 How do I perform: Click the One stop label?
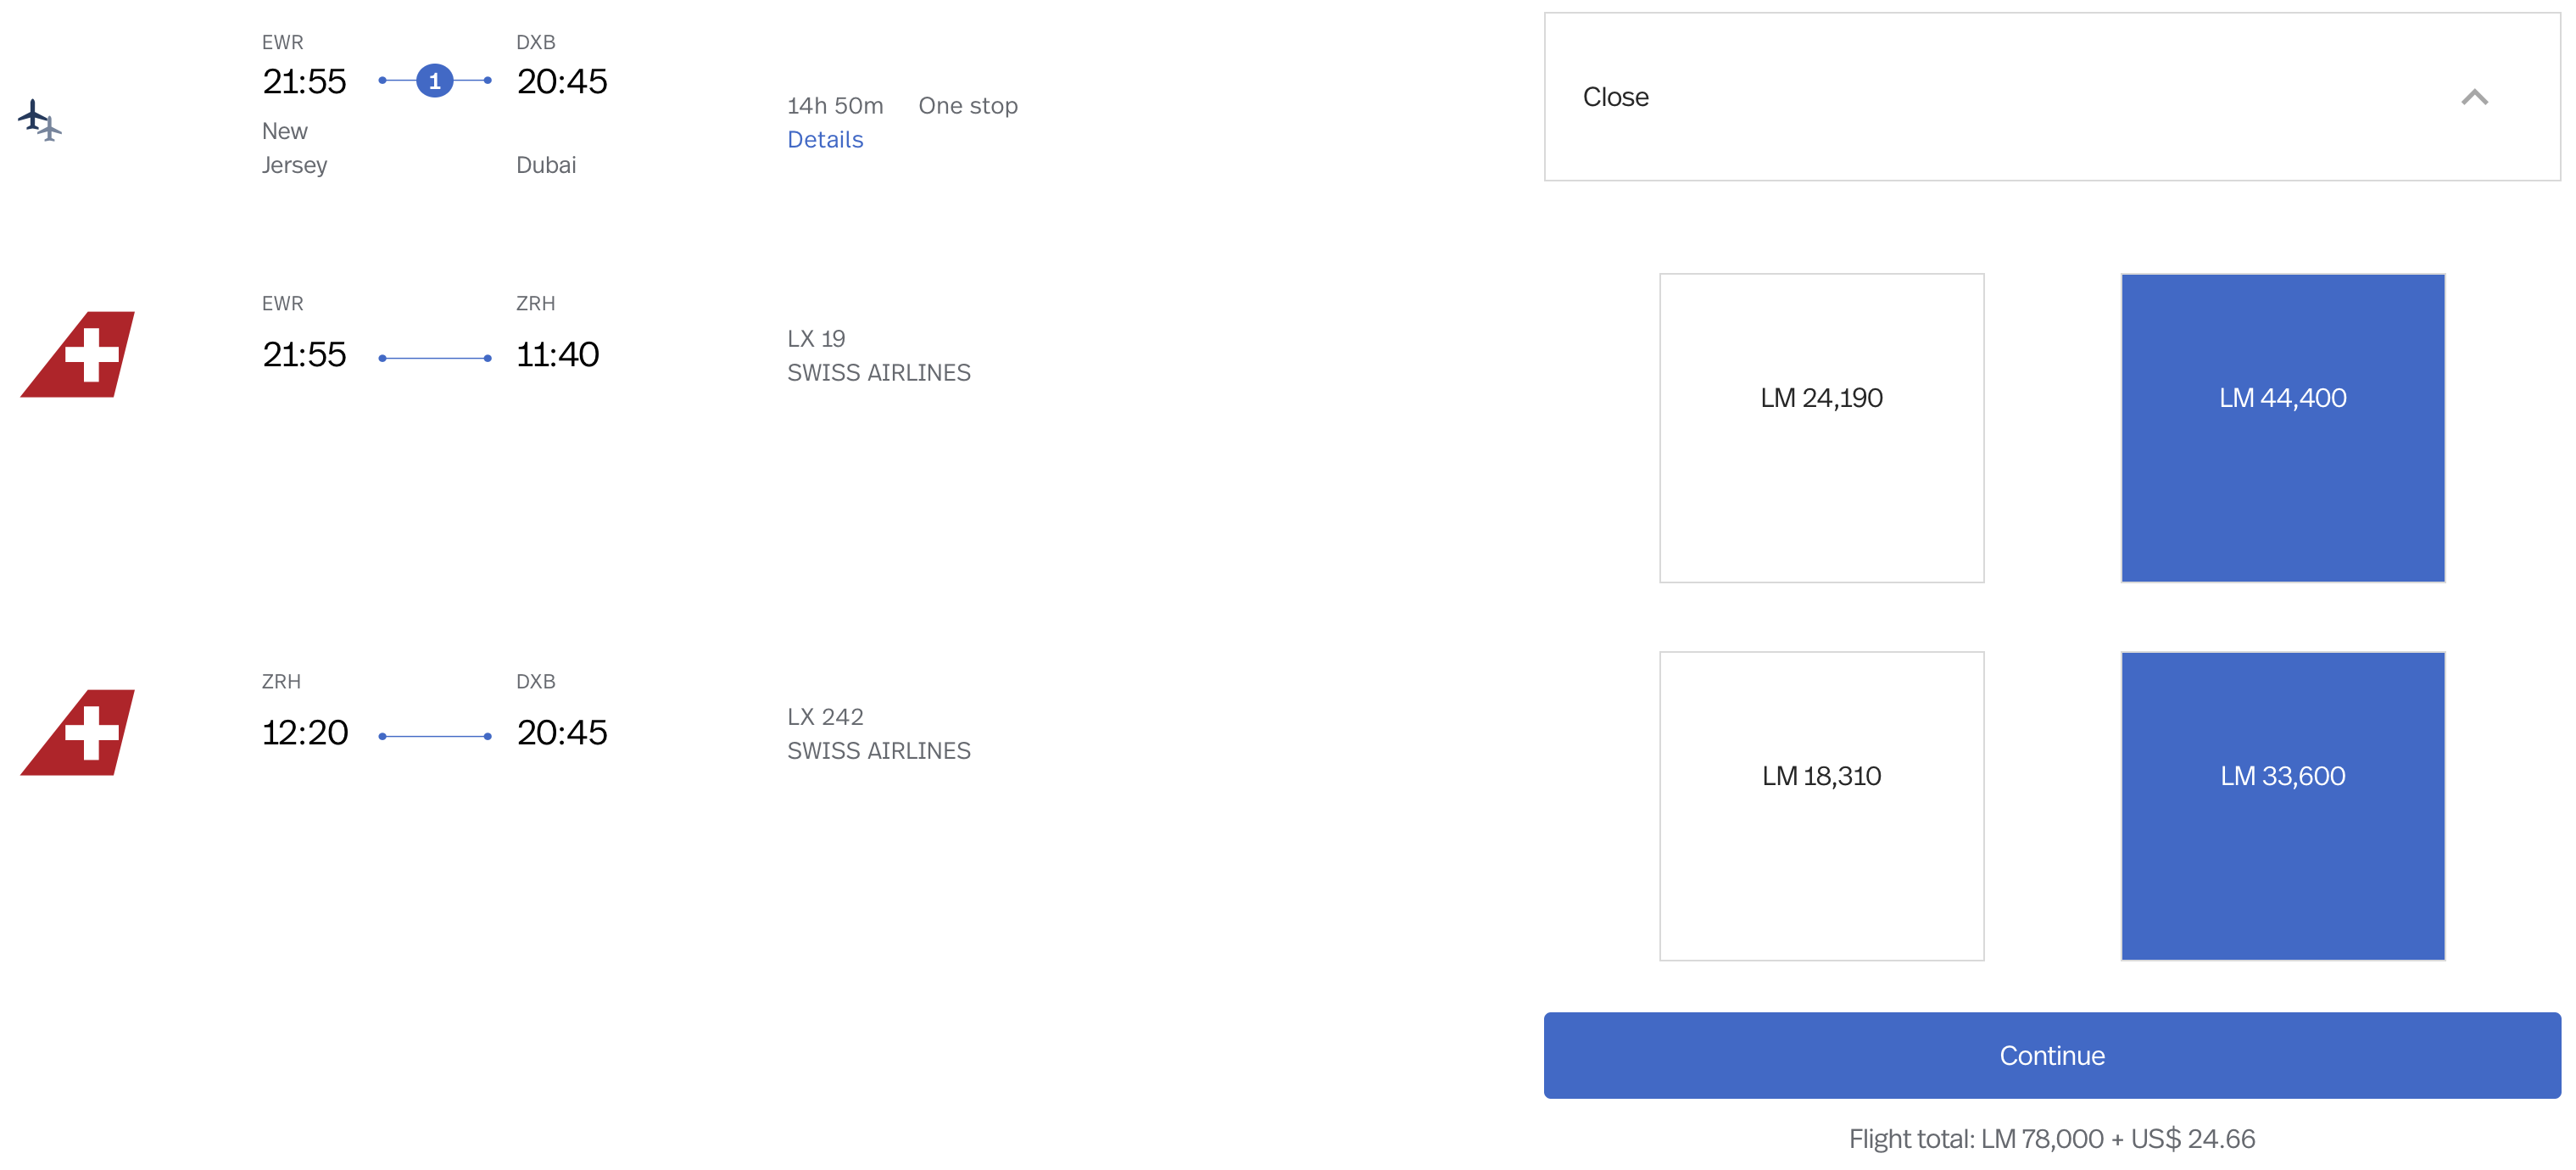click(967, 105)
